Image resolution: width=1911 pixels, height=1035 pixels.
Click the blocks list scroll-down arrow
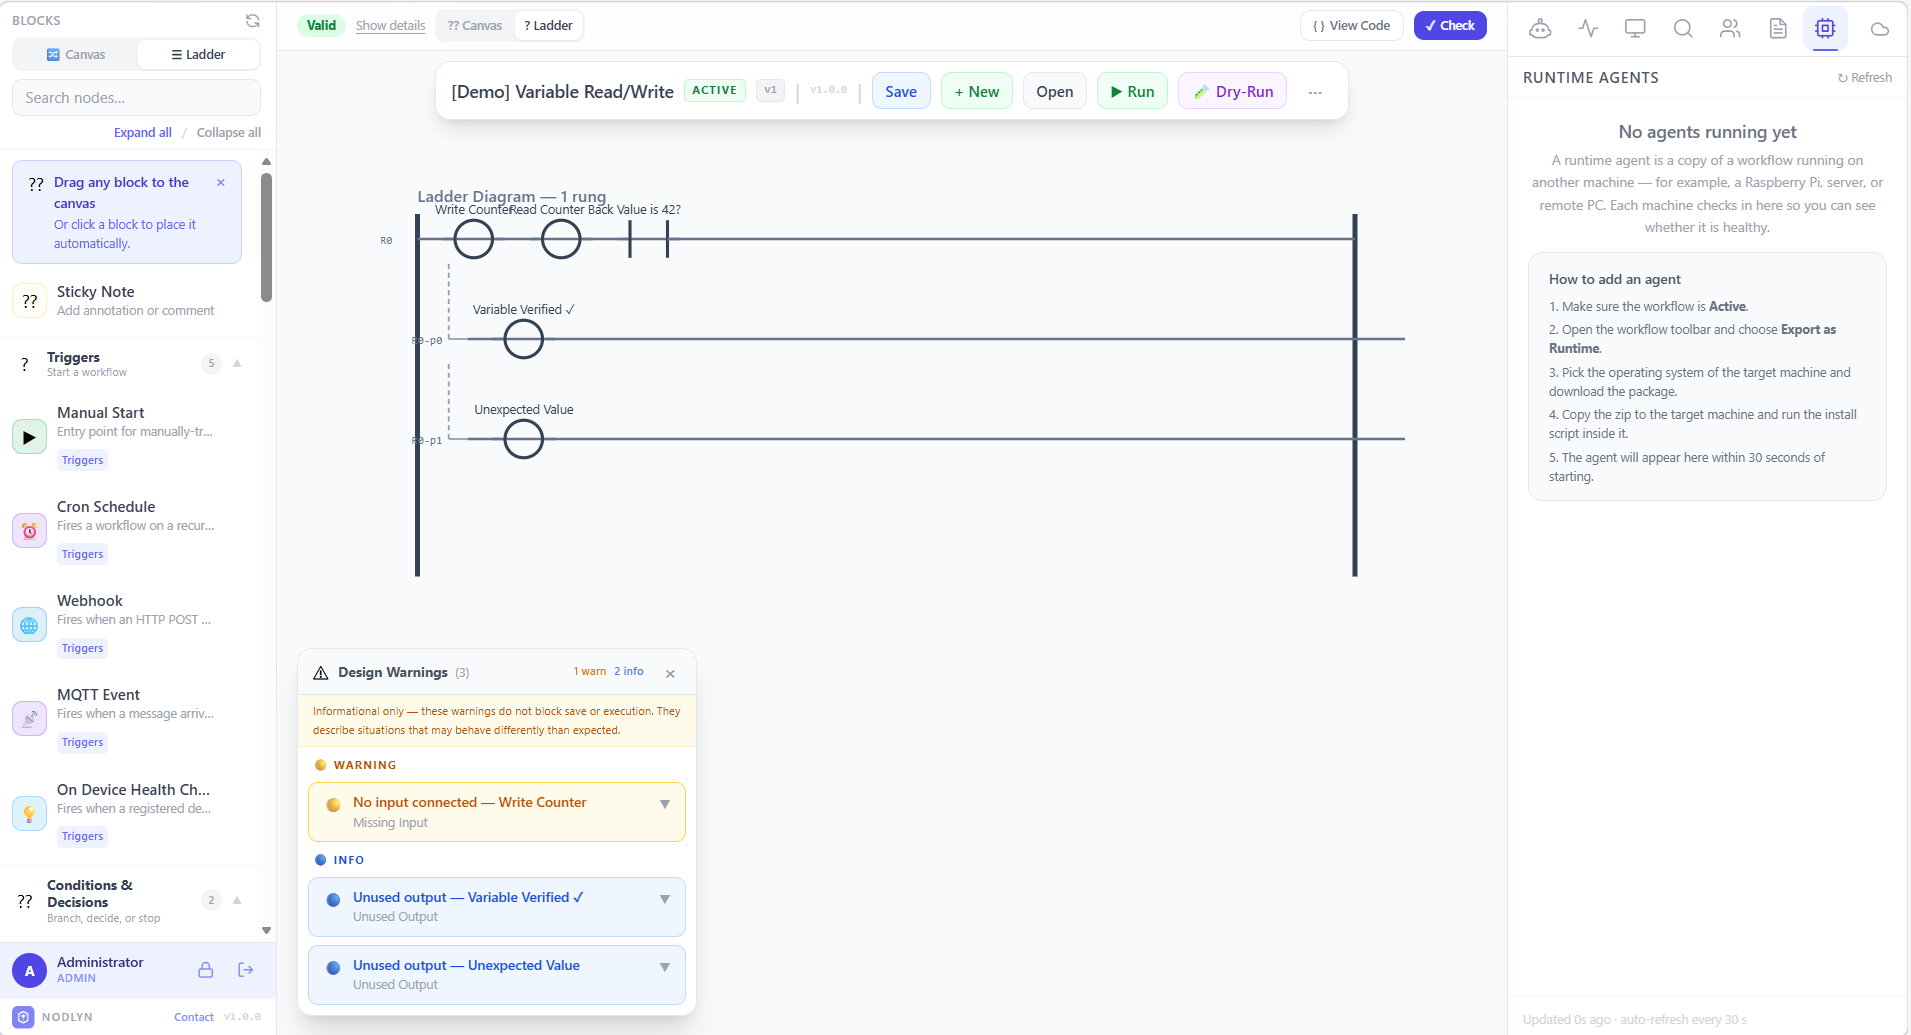click(x=266, y=930)
